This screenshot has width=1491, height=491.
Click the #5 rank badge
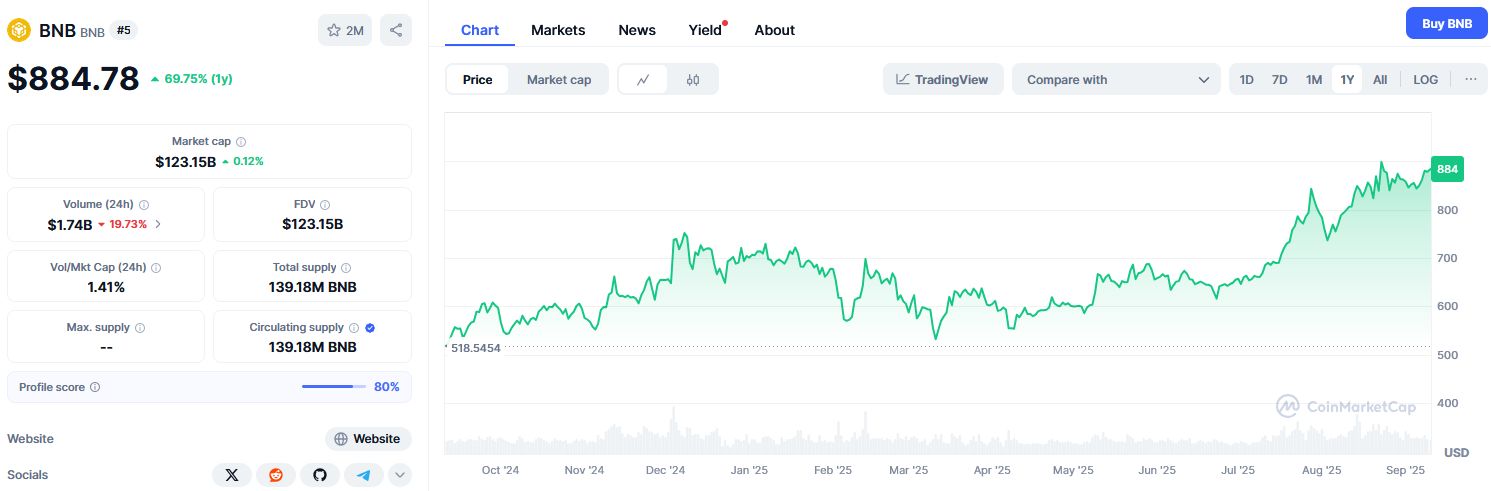pos(124,30)
